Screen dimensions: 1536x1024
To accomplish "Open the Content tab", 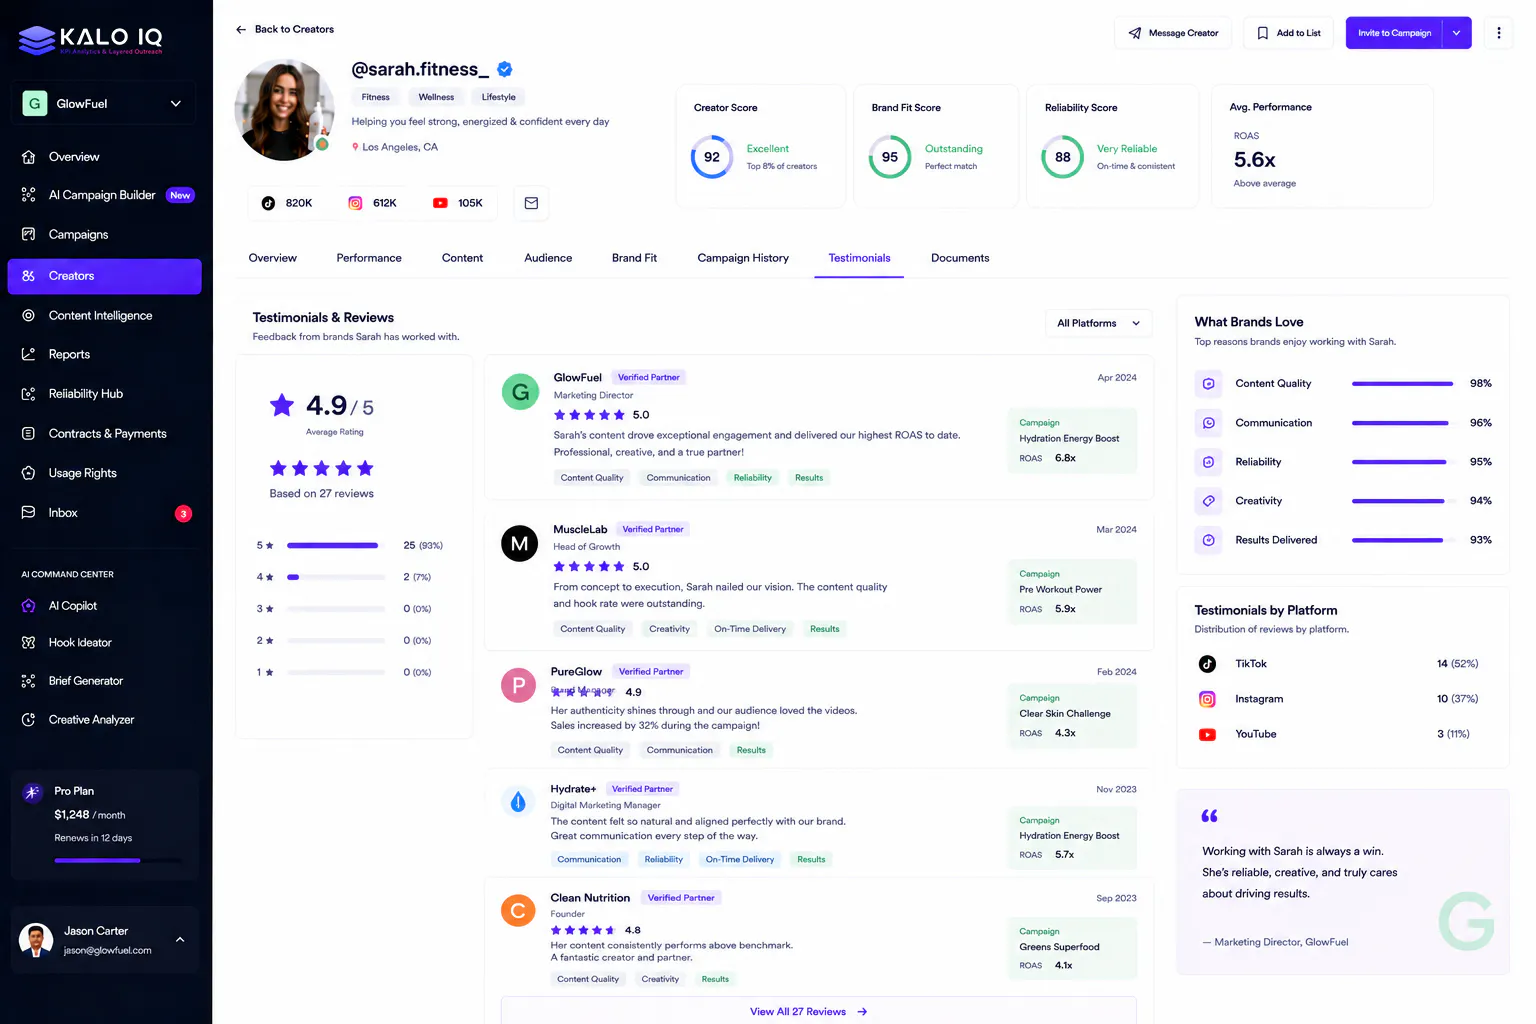I will point(462,258).
